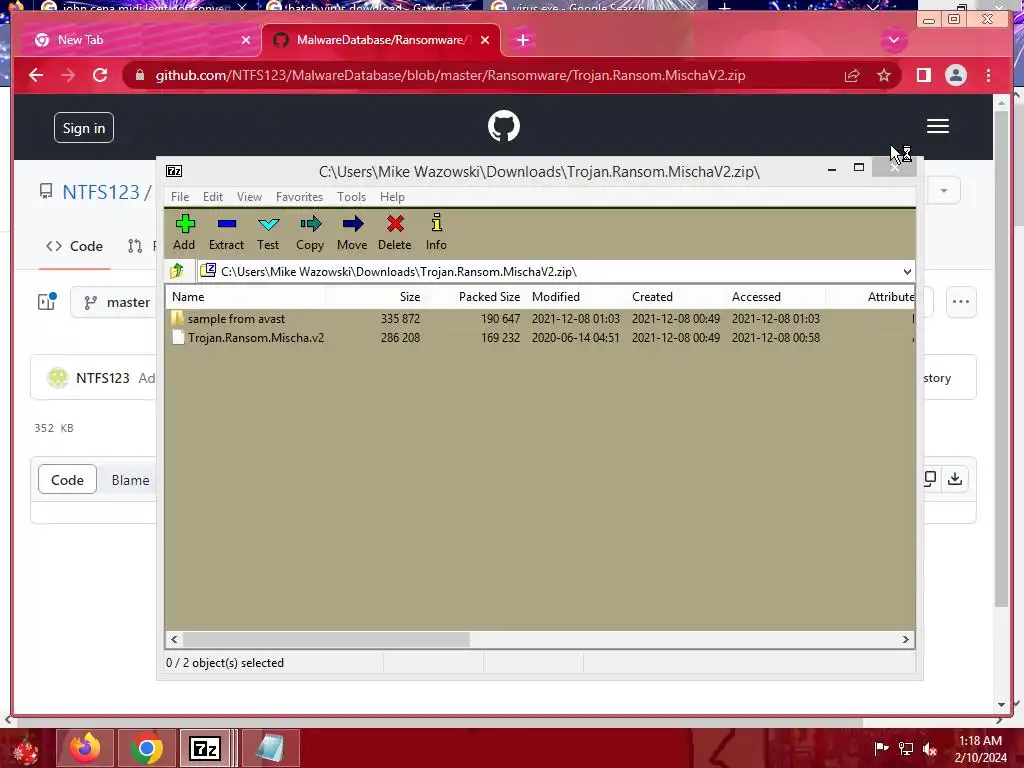Extract files using 7-Zip Extract button

click(226, 232)
